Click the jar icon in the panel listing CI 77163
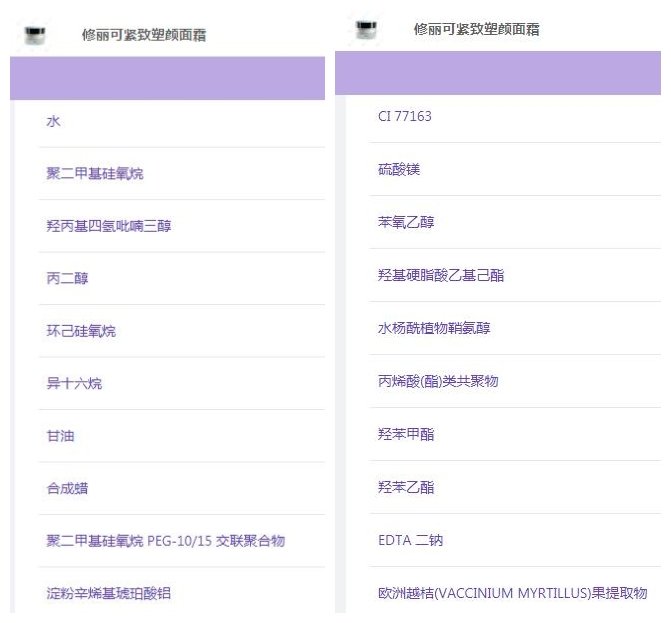The height and width of the screenshot is (623, 671). click(x=367, y=29)
